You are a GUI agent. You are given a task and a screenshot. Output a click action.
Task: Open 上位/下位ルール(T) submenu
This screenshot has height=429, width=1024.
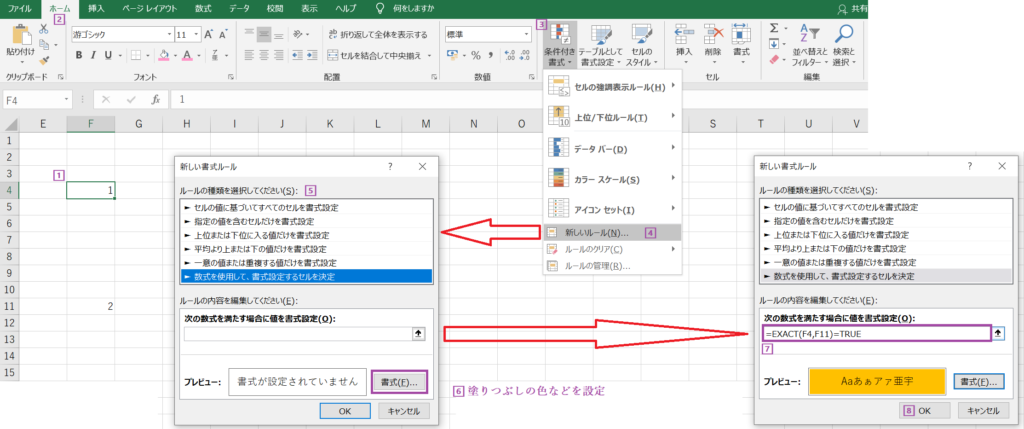[613, 117]
